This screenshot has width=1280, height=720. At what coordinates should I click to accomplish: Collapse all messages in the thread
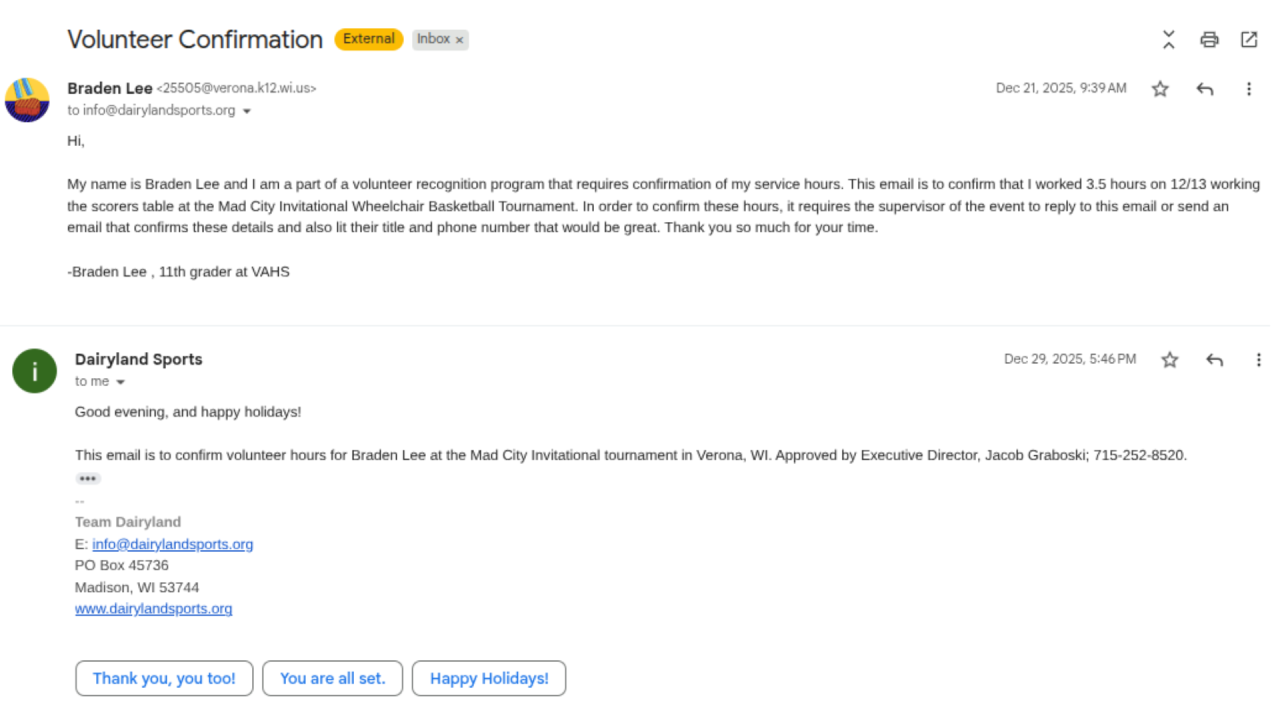click(1168, 40)
